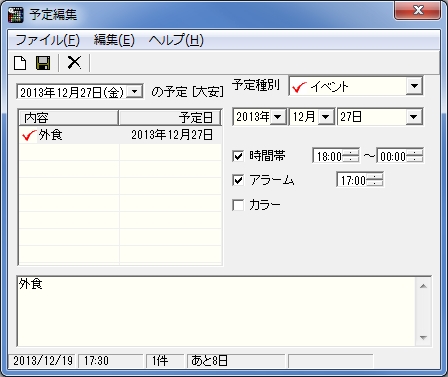Click the 2013年12月27日 cell in the list
Image resolution: width=448 pixels, height=377 pixels.
172,135
